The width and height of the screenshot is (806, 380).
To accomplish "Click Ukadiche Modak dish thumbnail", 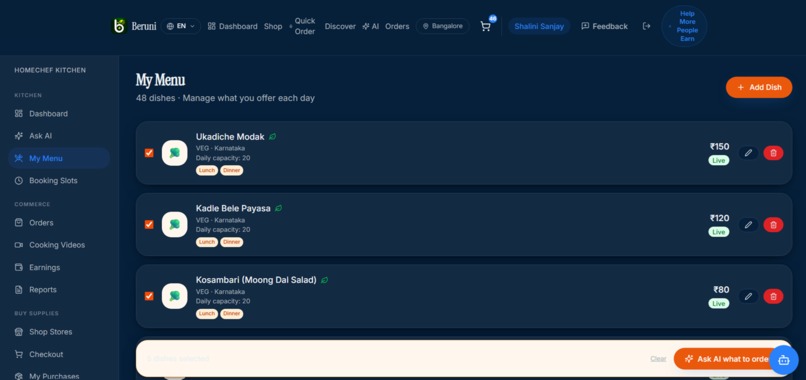I will tap(174, 153).
